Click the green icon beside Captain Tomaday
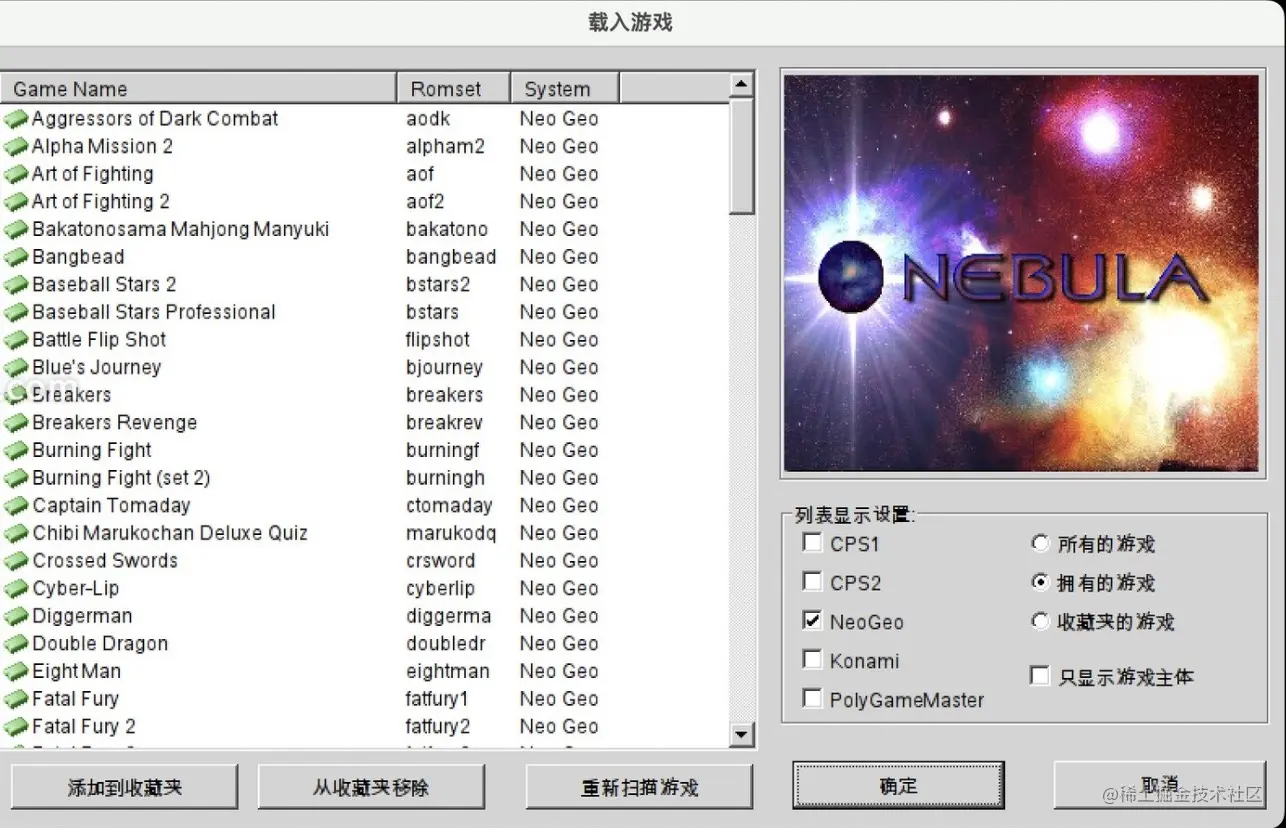Viewport: 1286px width, 828px height. click(x=17, y=505)
